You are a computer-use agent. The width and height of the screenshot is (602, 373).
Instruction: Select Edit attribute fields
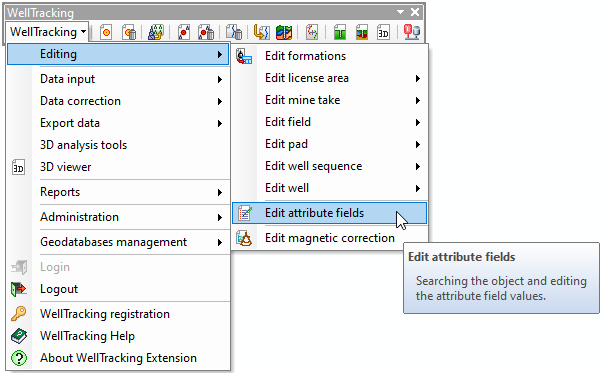point(329,213)
